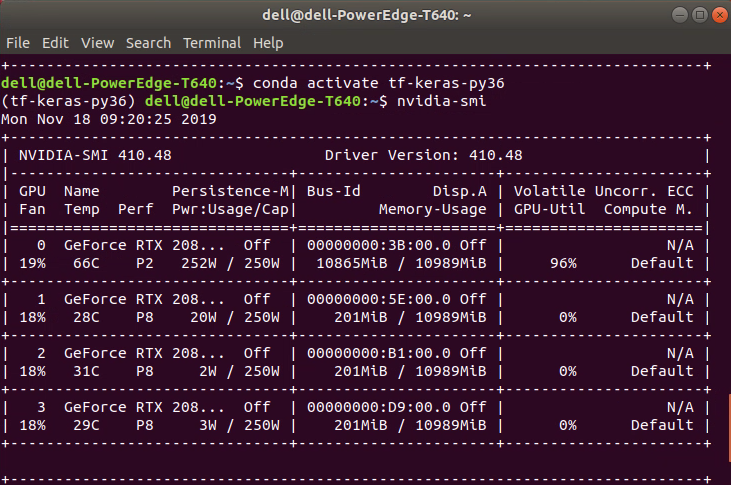Click the terminal scrollbar handle

pos(729,428)
